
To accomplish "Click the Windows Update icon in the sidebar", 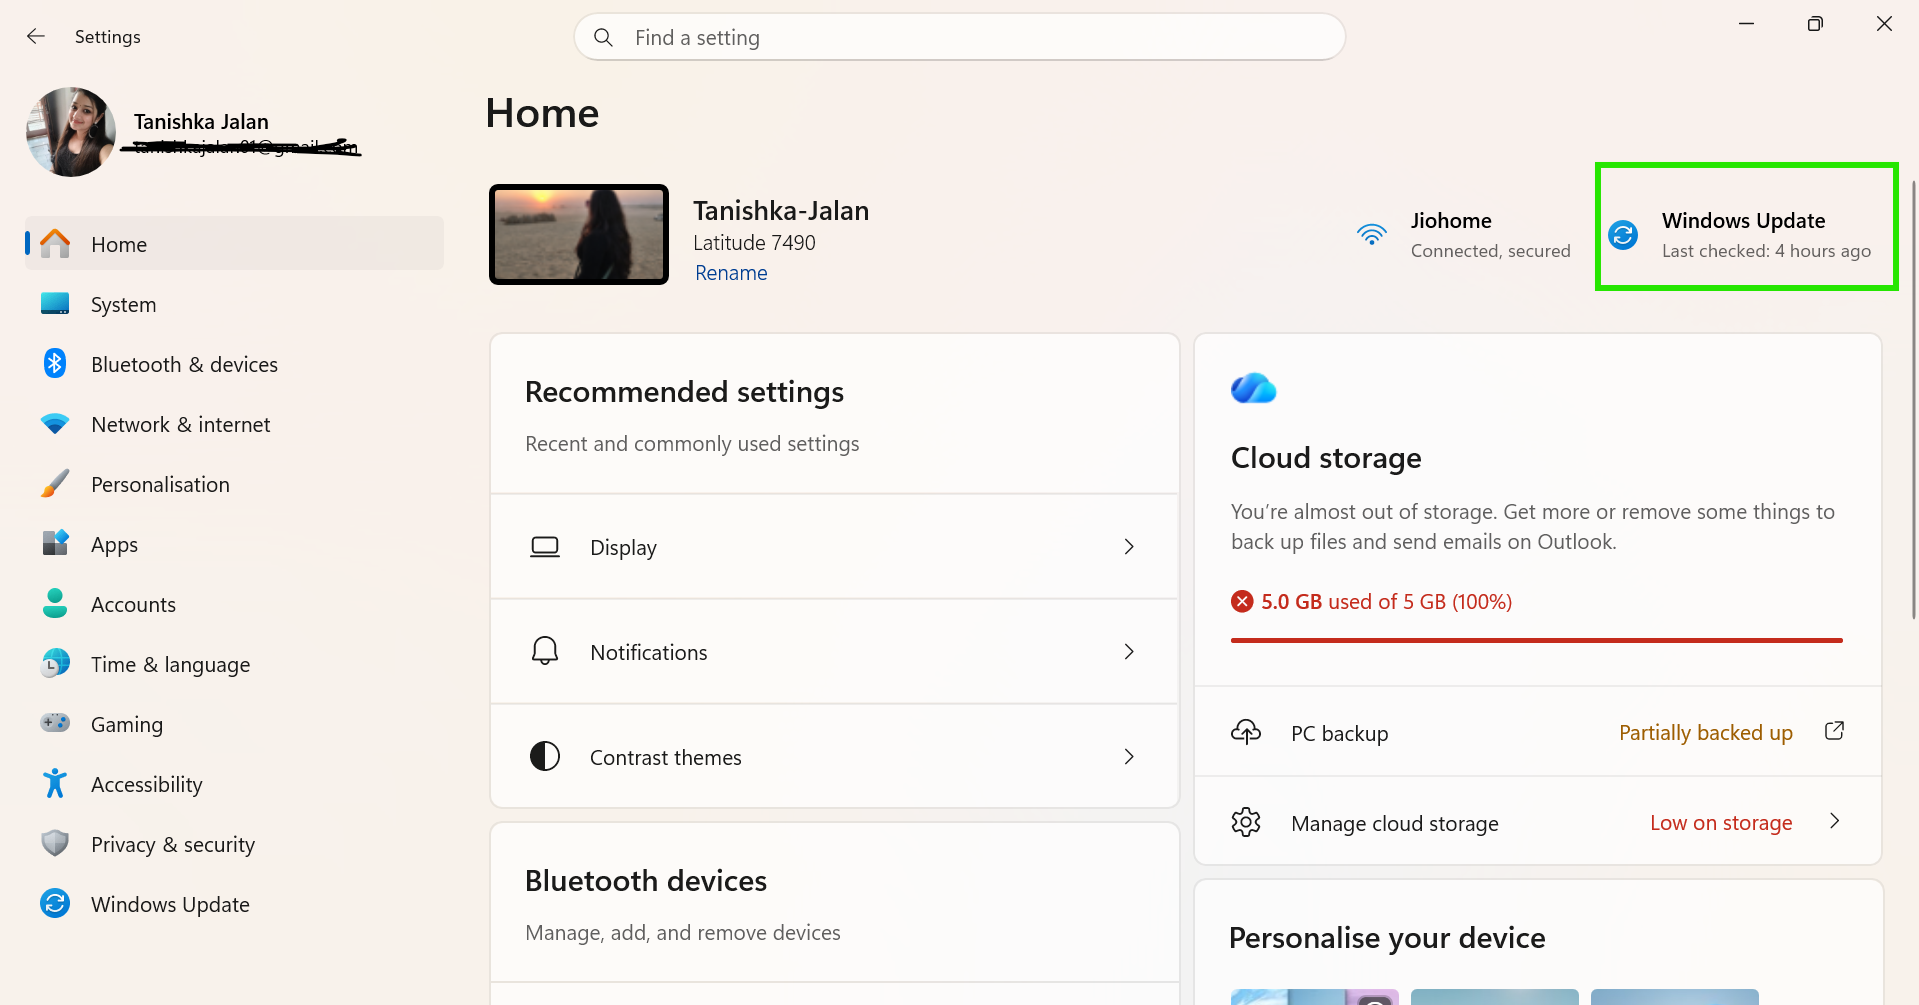I will 55,903.
